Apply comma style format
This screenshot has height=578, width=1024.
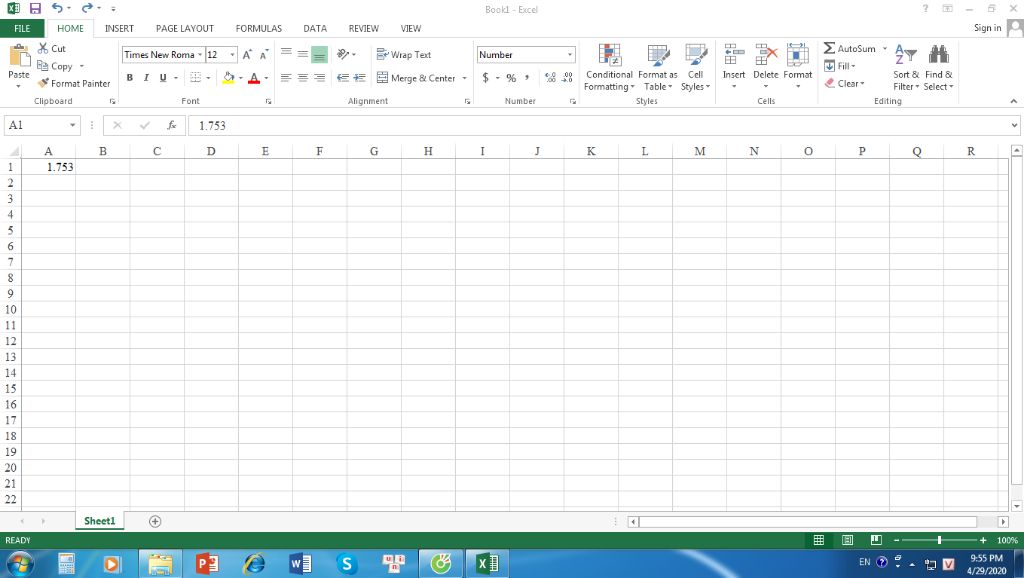point(526,78)
